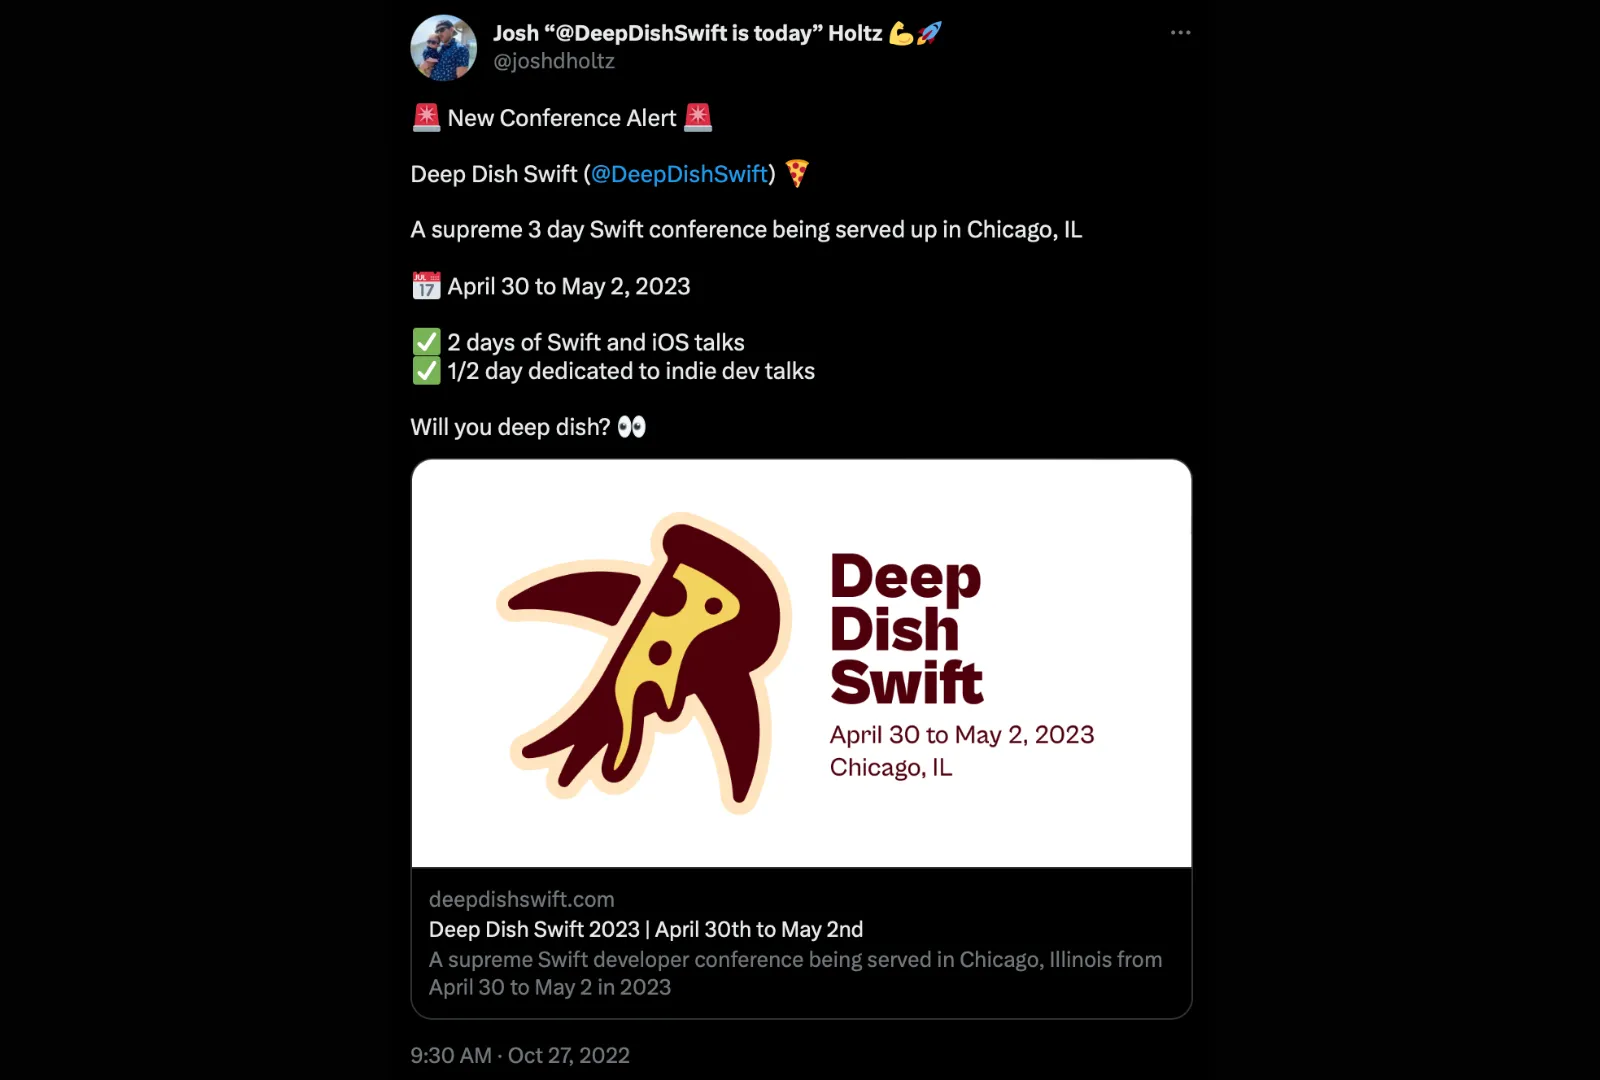The width and height of the screenshot is (1600, 1080).
Task: Click the flexed bicep emoji in the username
Action: [903, 32]
